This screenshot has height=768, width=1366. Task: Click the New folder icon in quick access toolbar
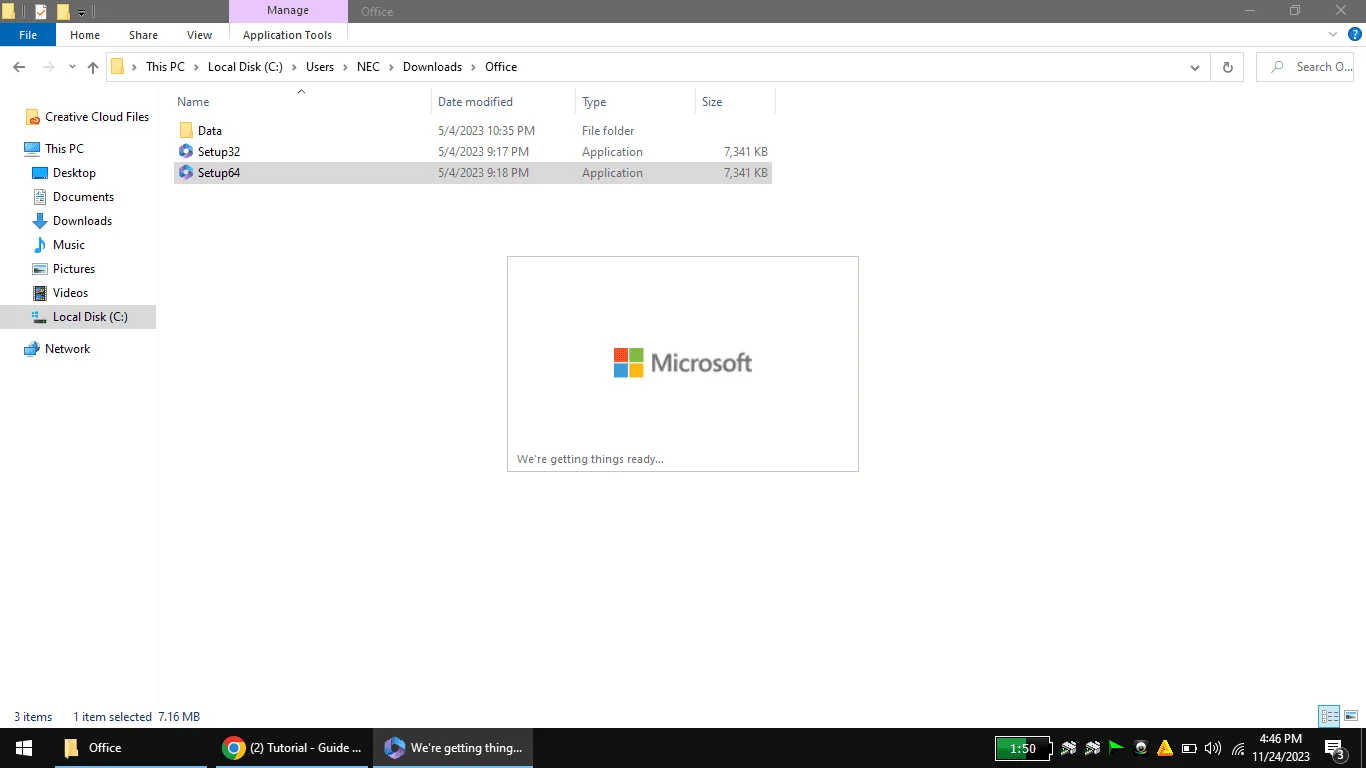point(63,12)
